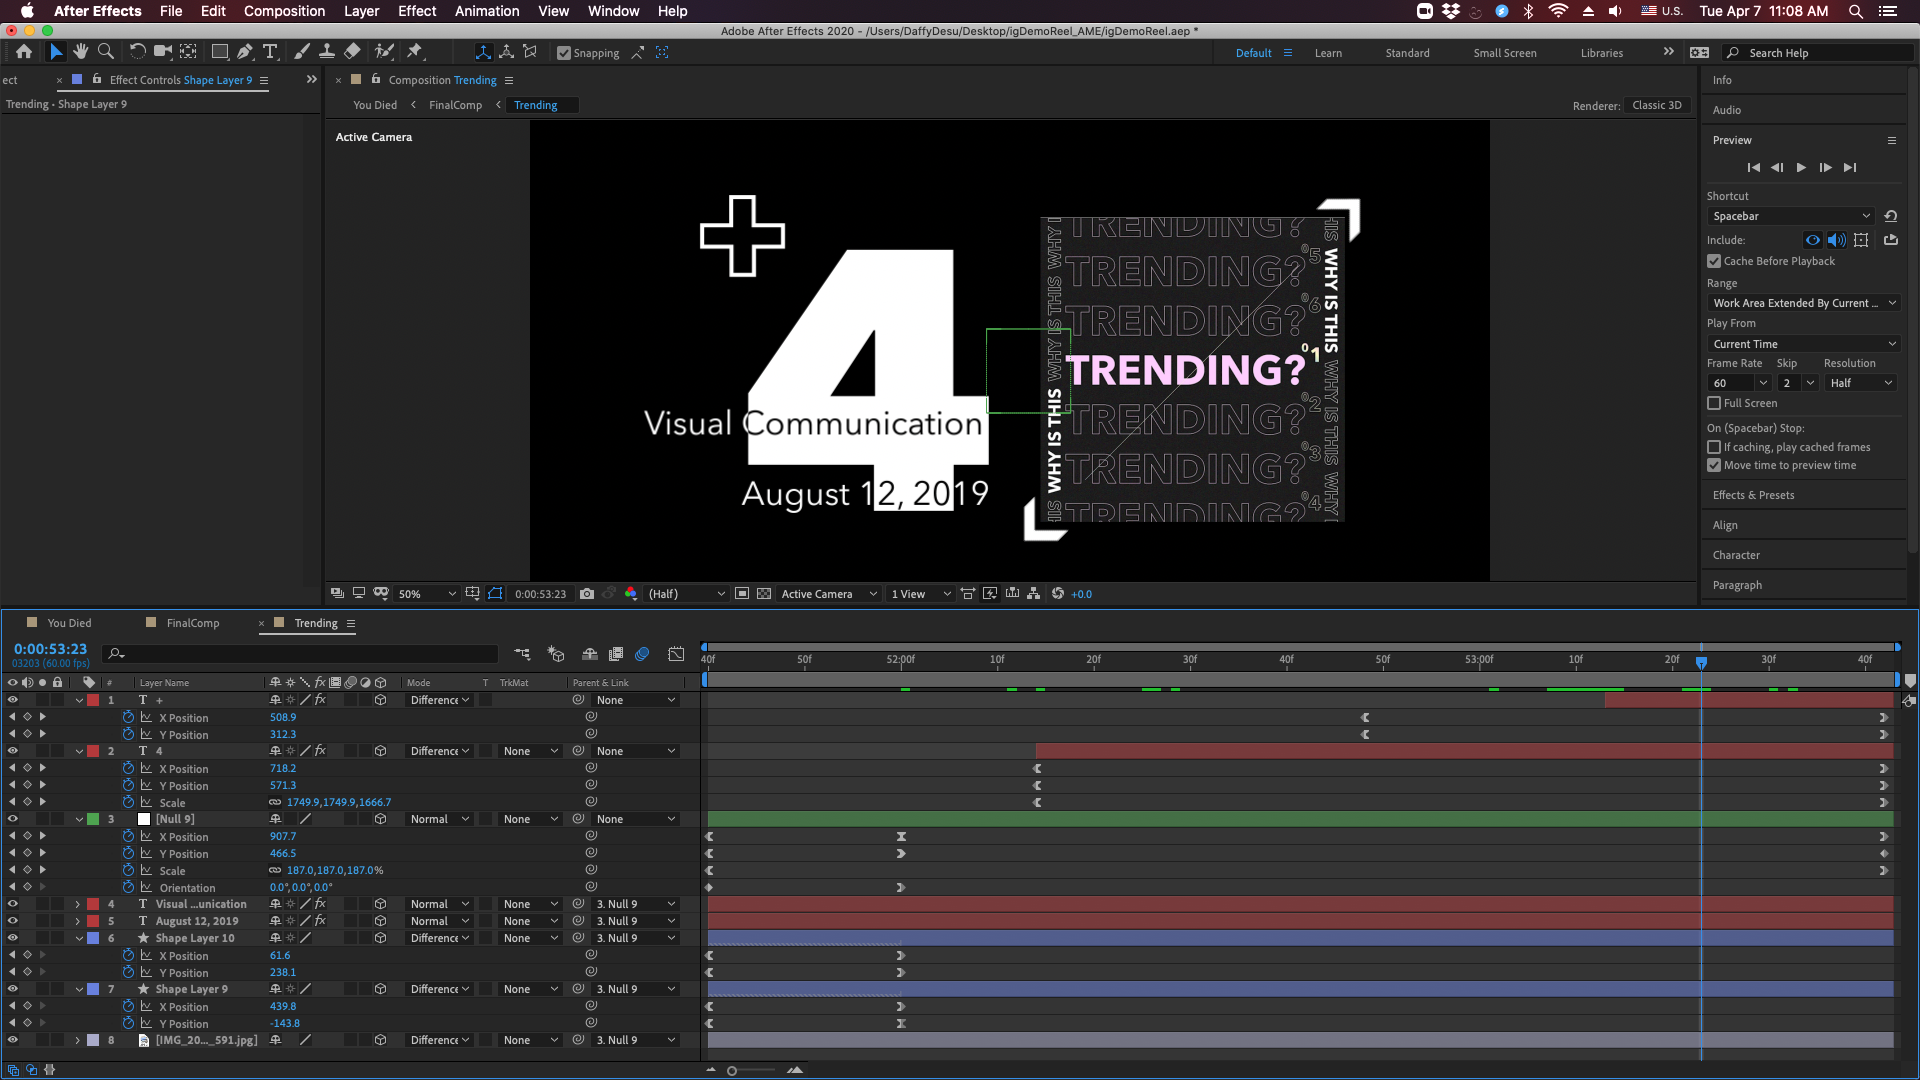Toggle Draft 3D in timeline

[557, 654]
